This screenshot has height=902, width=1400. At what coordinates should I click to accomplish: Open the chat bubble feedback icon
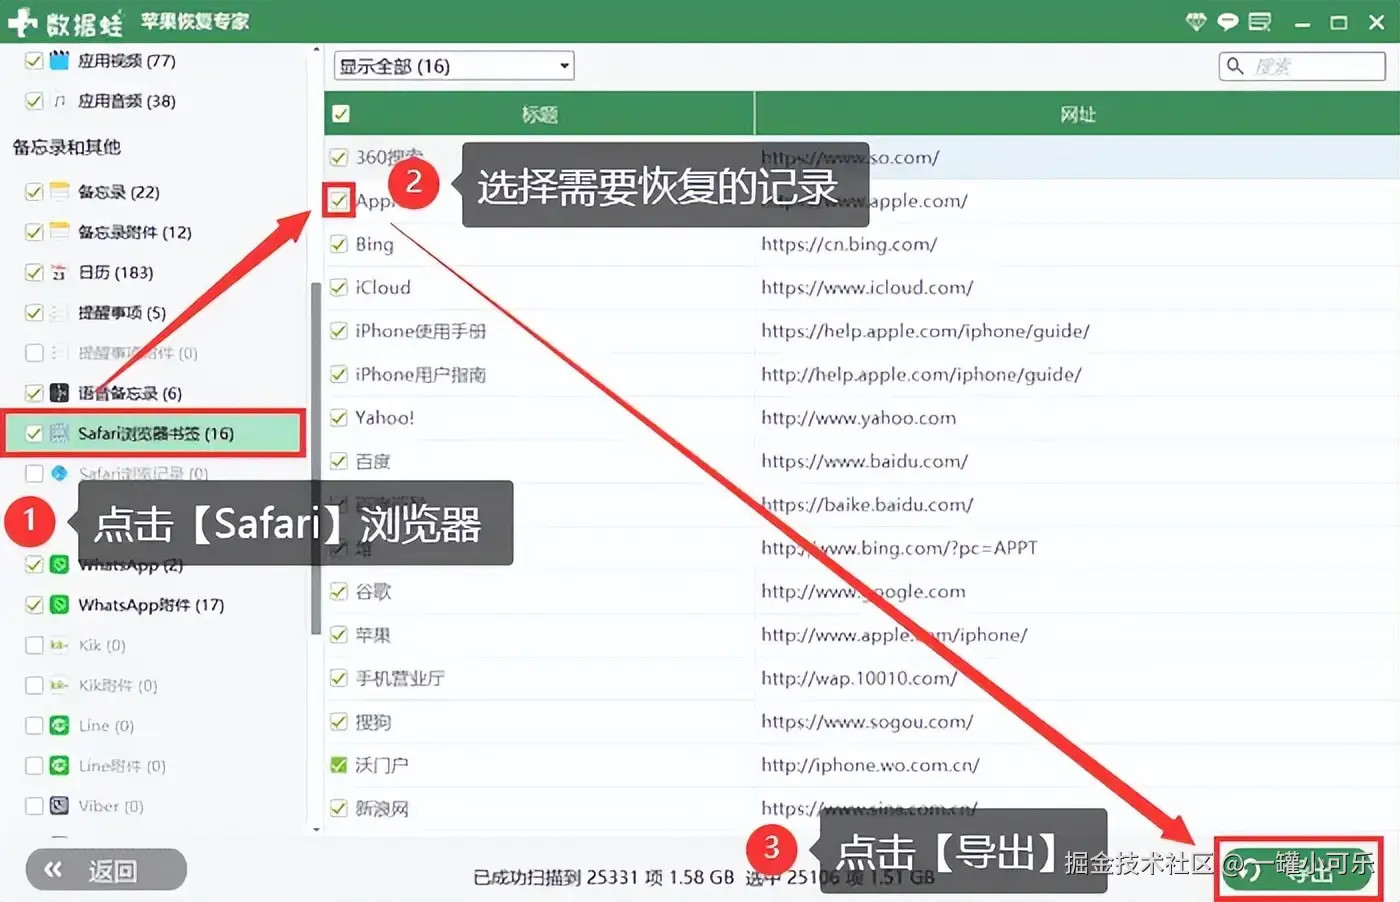[x=1227, y=21]
